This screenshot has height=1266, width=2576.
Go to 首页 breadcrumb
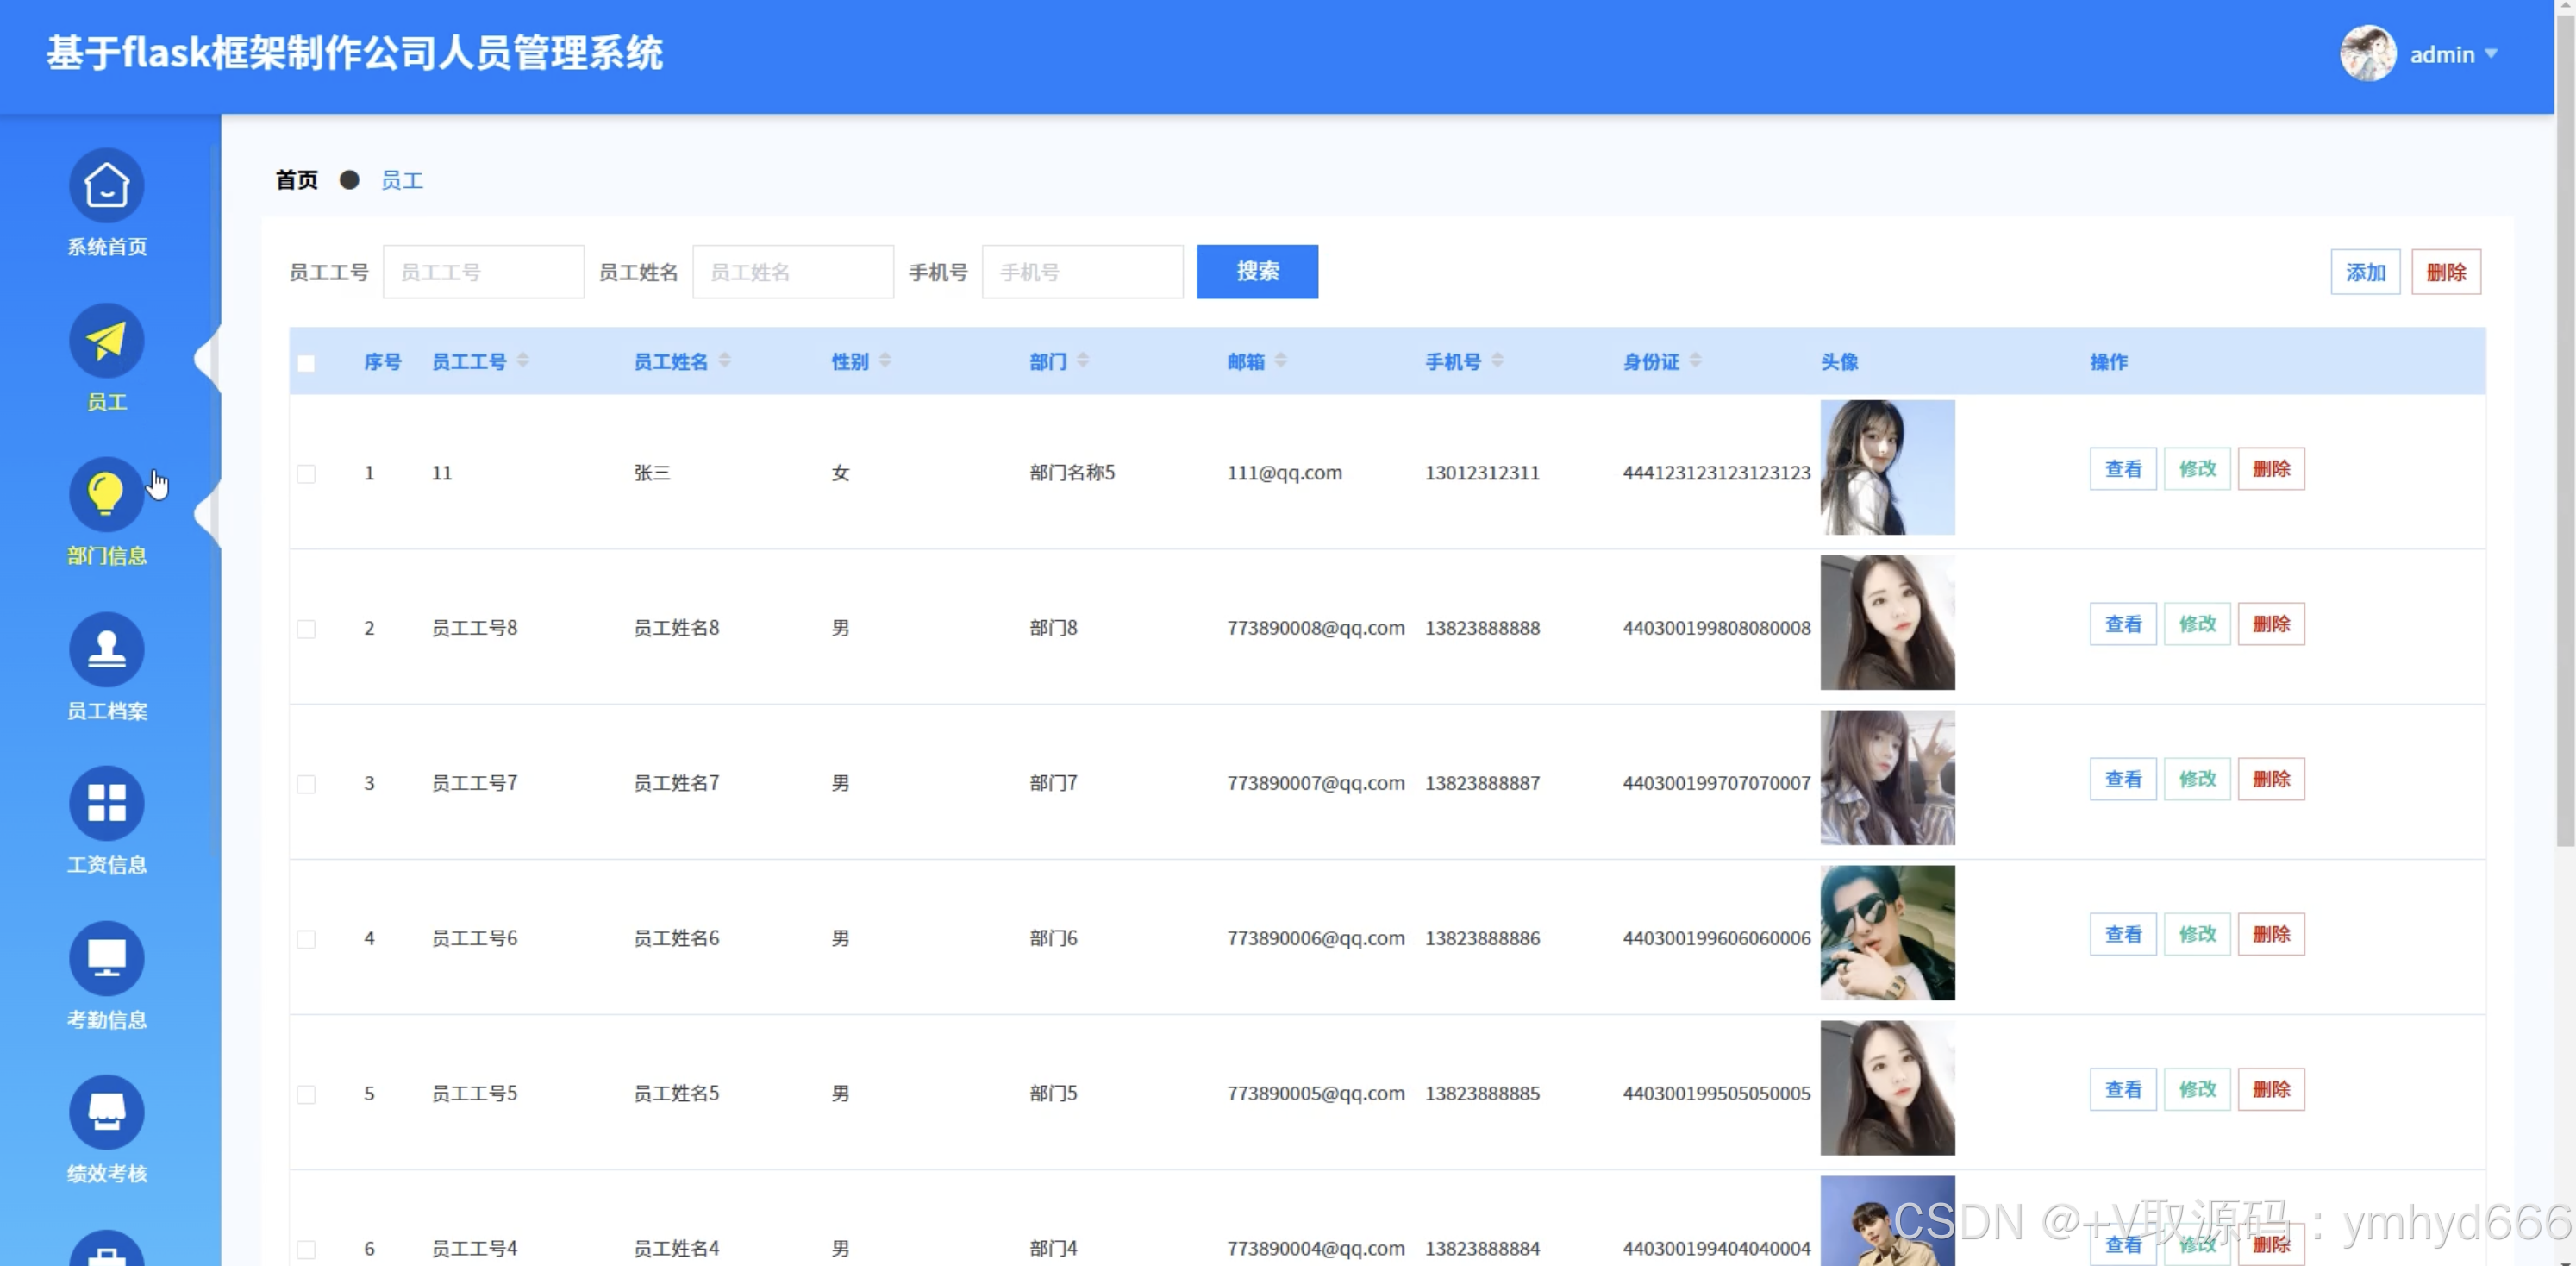pos(296,181)
